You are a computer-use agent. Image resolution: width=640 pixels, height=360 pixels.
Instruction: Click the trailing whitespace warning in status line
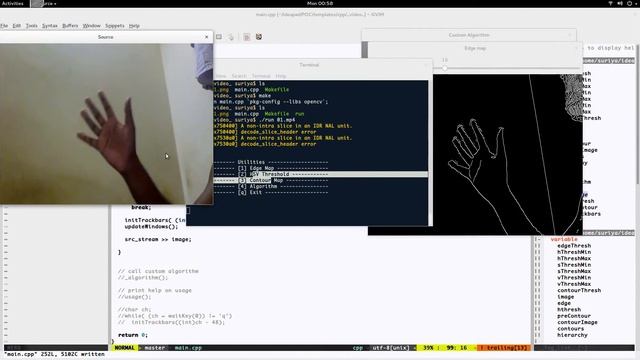505,348
